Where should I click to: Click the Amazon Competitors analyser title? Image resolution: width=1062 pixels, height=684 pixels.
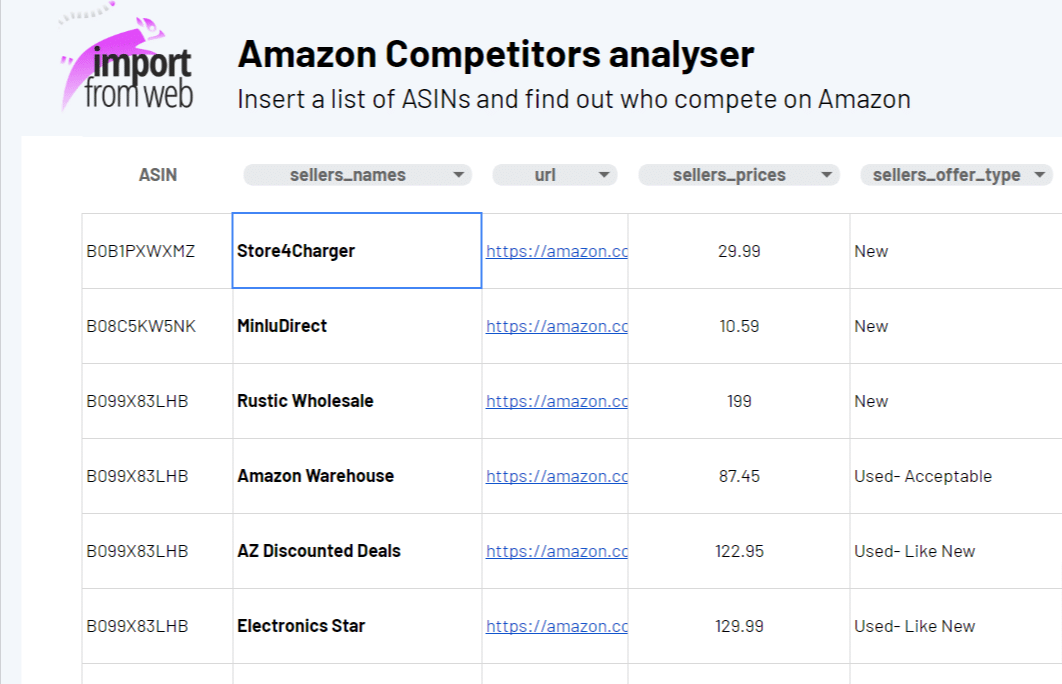[x=496, y=54]
